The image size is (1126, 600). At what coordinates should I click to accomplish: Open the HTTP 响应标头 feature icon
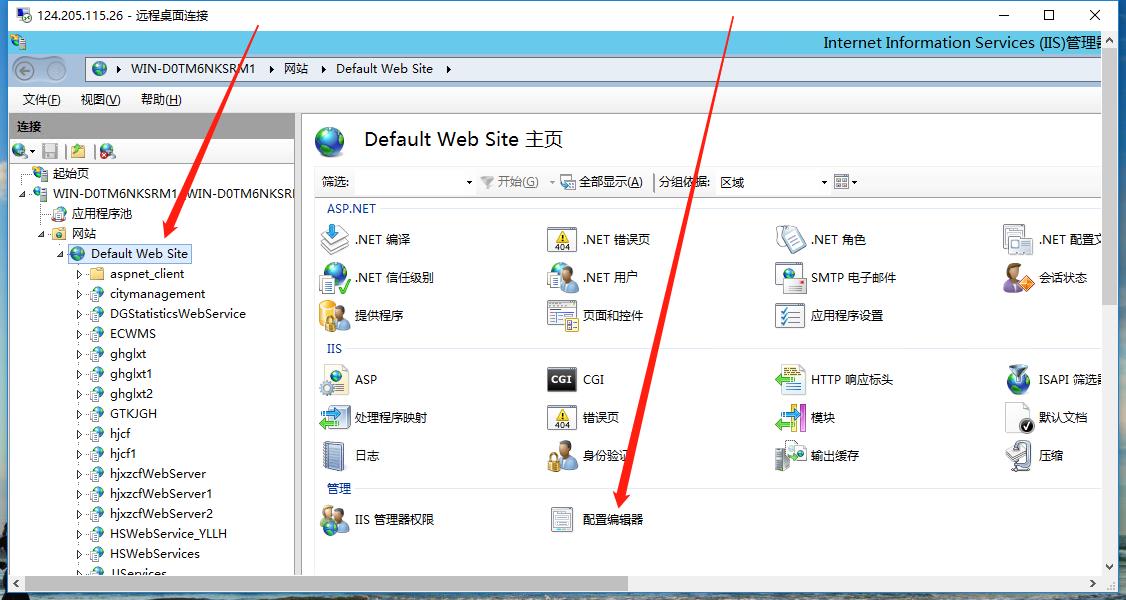pos(791,380)
